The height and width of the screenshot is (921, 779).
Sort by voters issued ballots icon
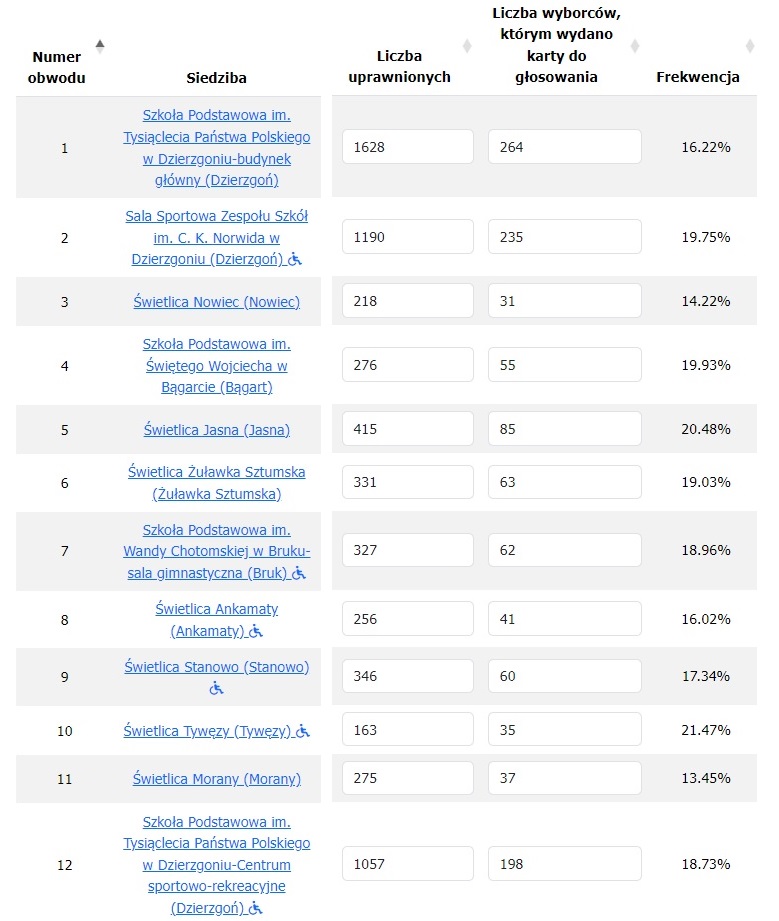click(634, 46)
